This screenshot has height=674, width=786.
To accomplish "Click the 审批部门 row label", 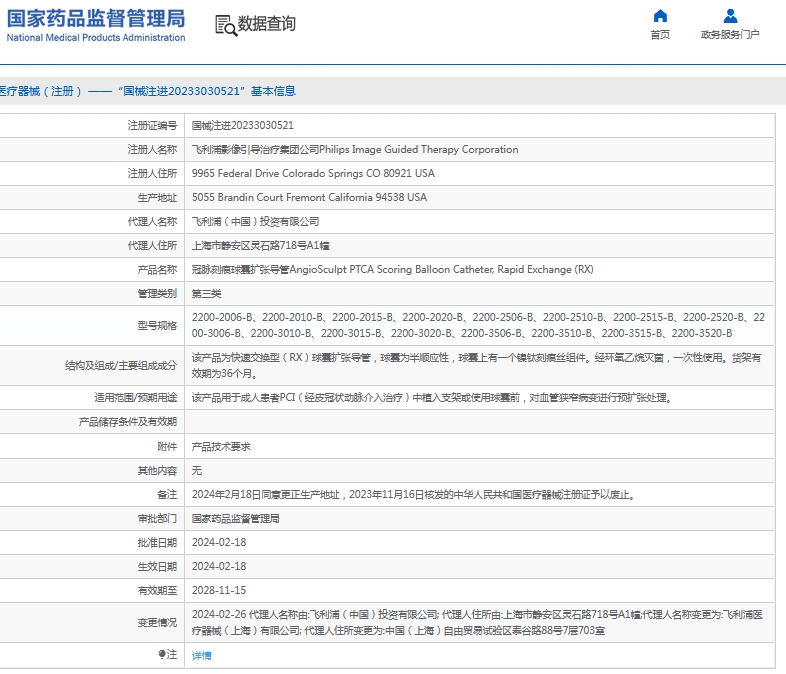I will coord(157,519).
